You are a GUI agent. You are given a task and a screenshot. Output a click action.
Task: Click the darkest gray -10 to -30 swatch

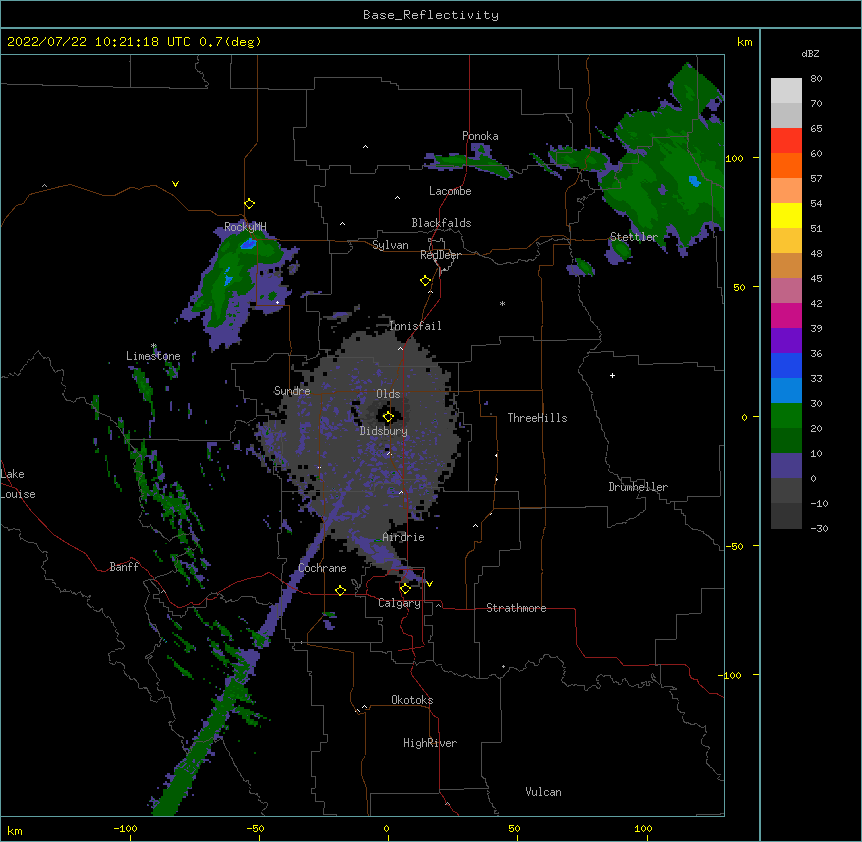coord(786,516)
